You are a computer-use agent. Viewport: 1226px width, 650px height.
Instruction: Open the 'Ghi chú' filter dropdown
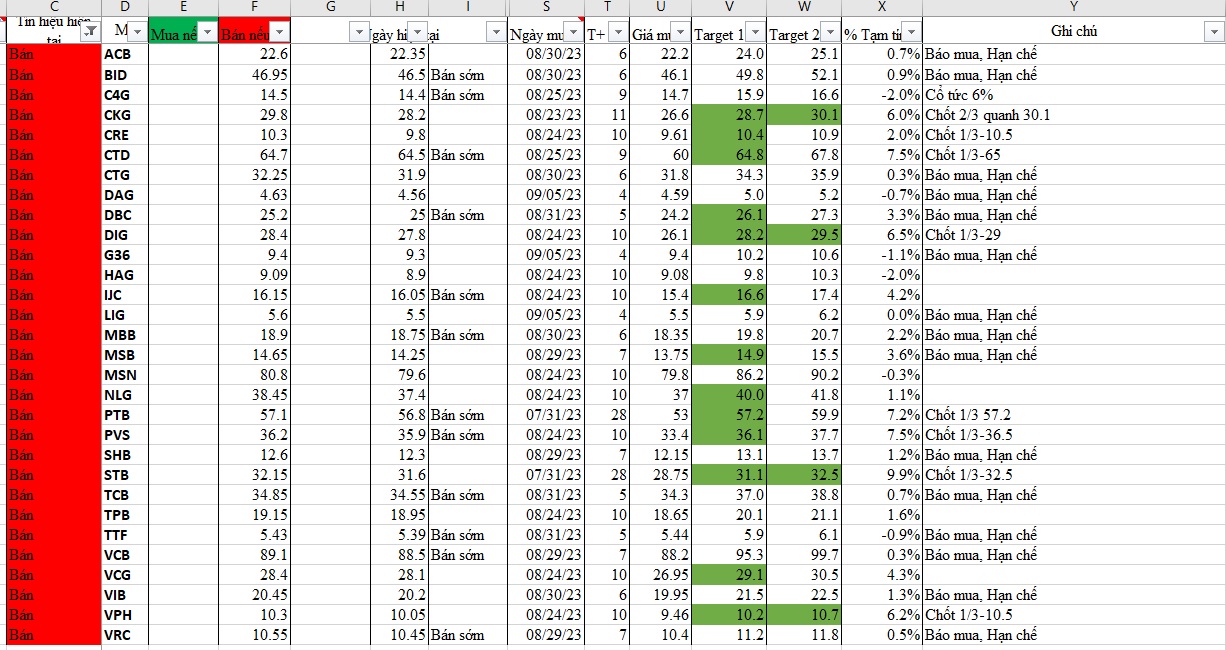tap(1214, 33)
